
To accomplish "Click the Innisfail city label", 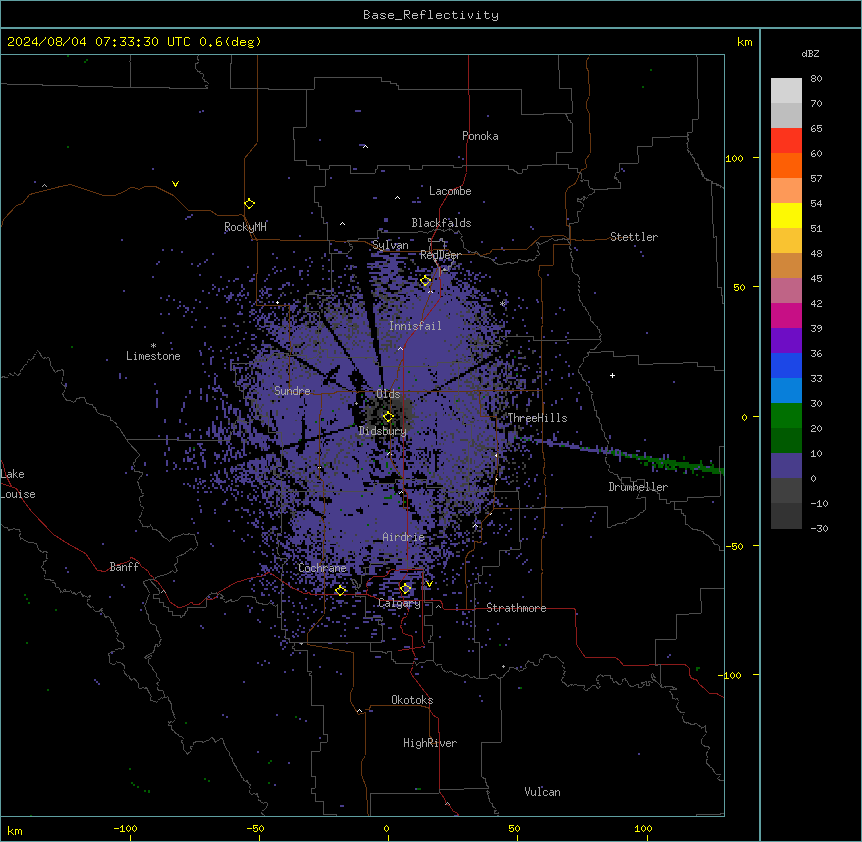I will [x=415, y=326].
